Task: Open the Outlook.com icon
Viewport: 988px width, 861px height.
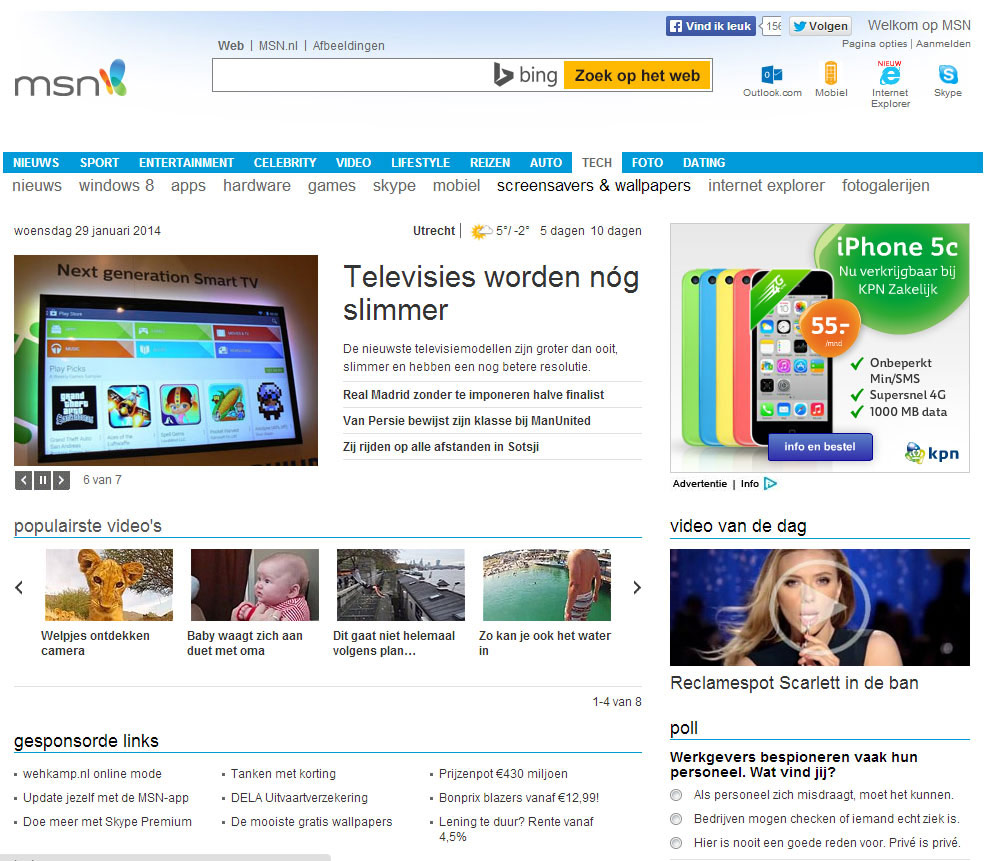Action: (x=771, y=75)
